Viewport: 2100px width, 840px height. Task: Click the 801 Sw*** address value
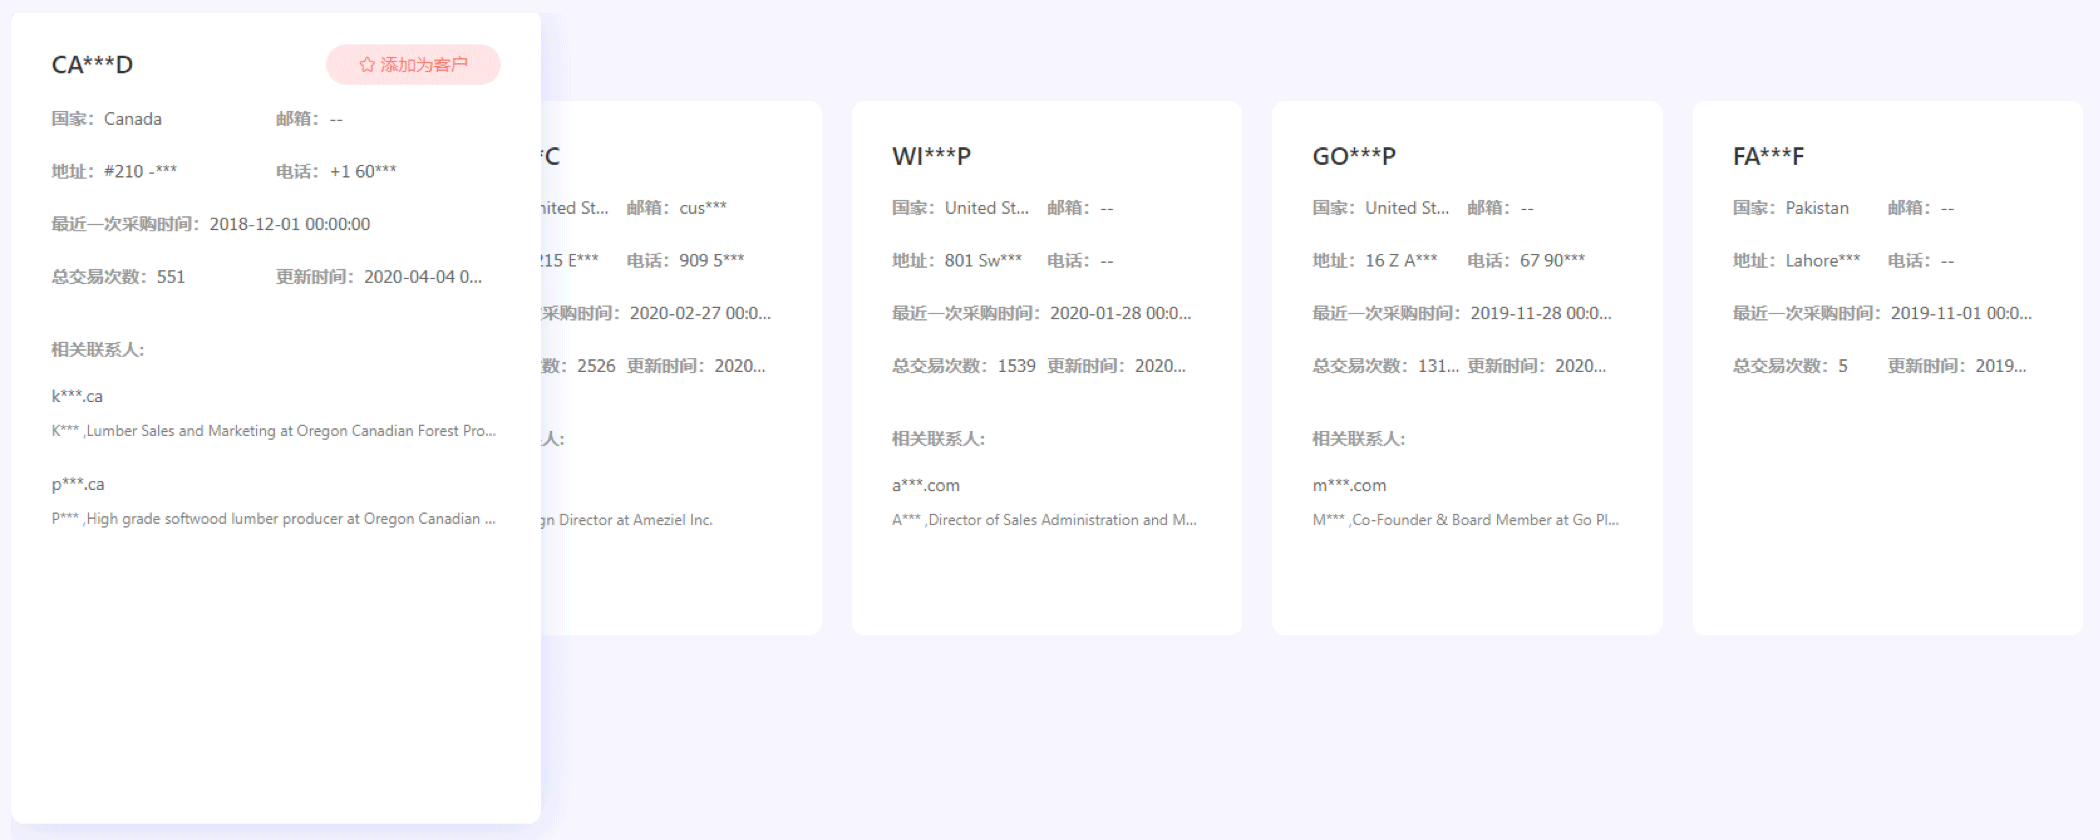[983, 261]
